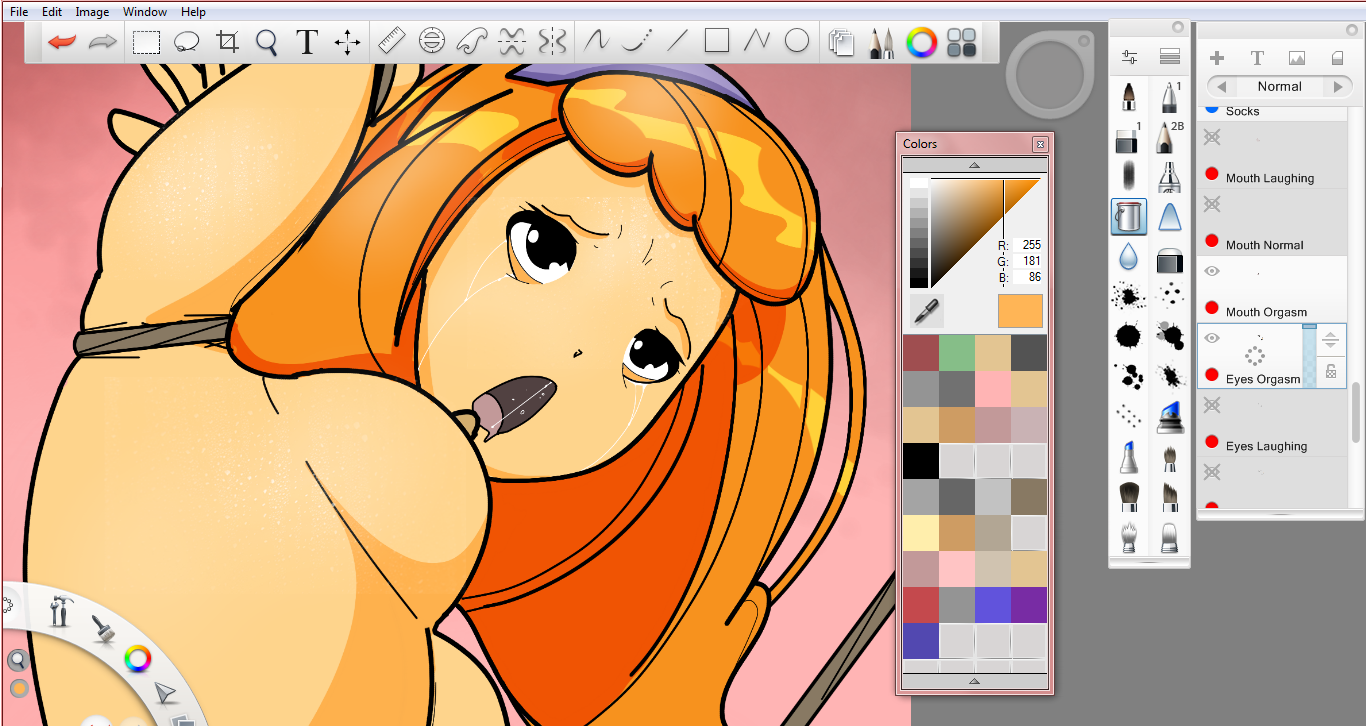1366x726 pixels.
Task: Choose the Rectangle draw style
Action: pyautogui.click(x=717, y=41)
